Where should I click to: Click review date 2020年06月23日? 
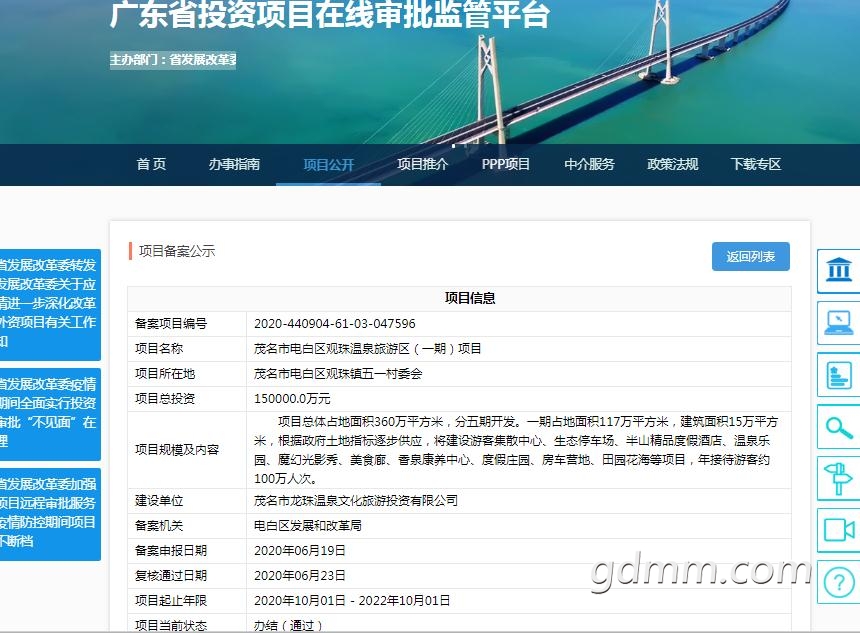pos(299,575)
